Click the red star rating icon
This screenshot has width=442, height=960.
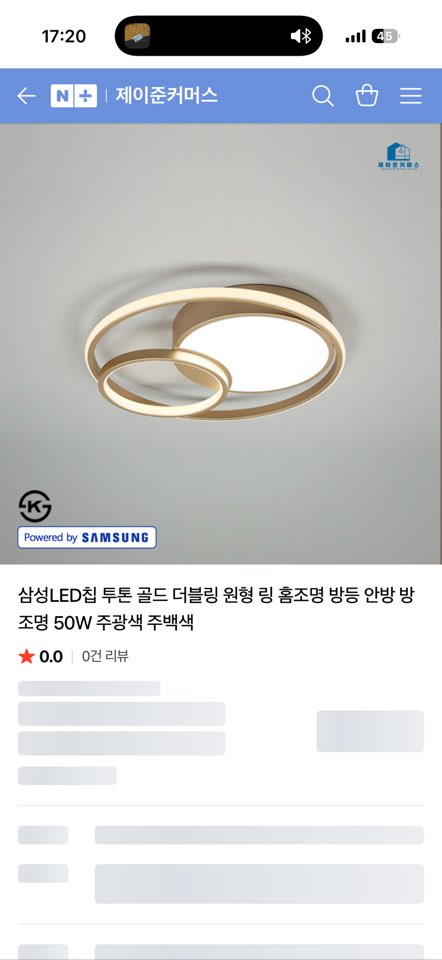coord(26,656)
